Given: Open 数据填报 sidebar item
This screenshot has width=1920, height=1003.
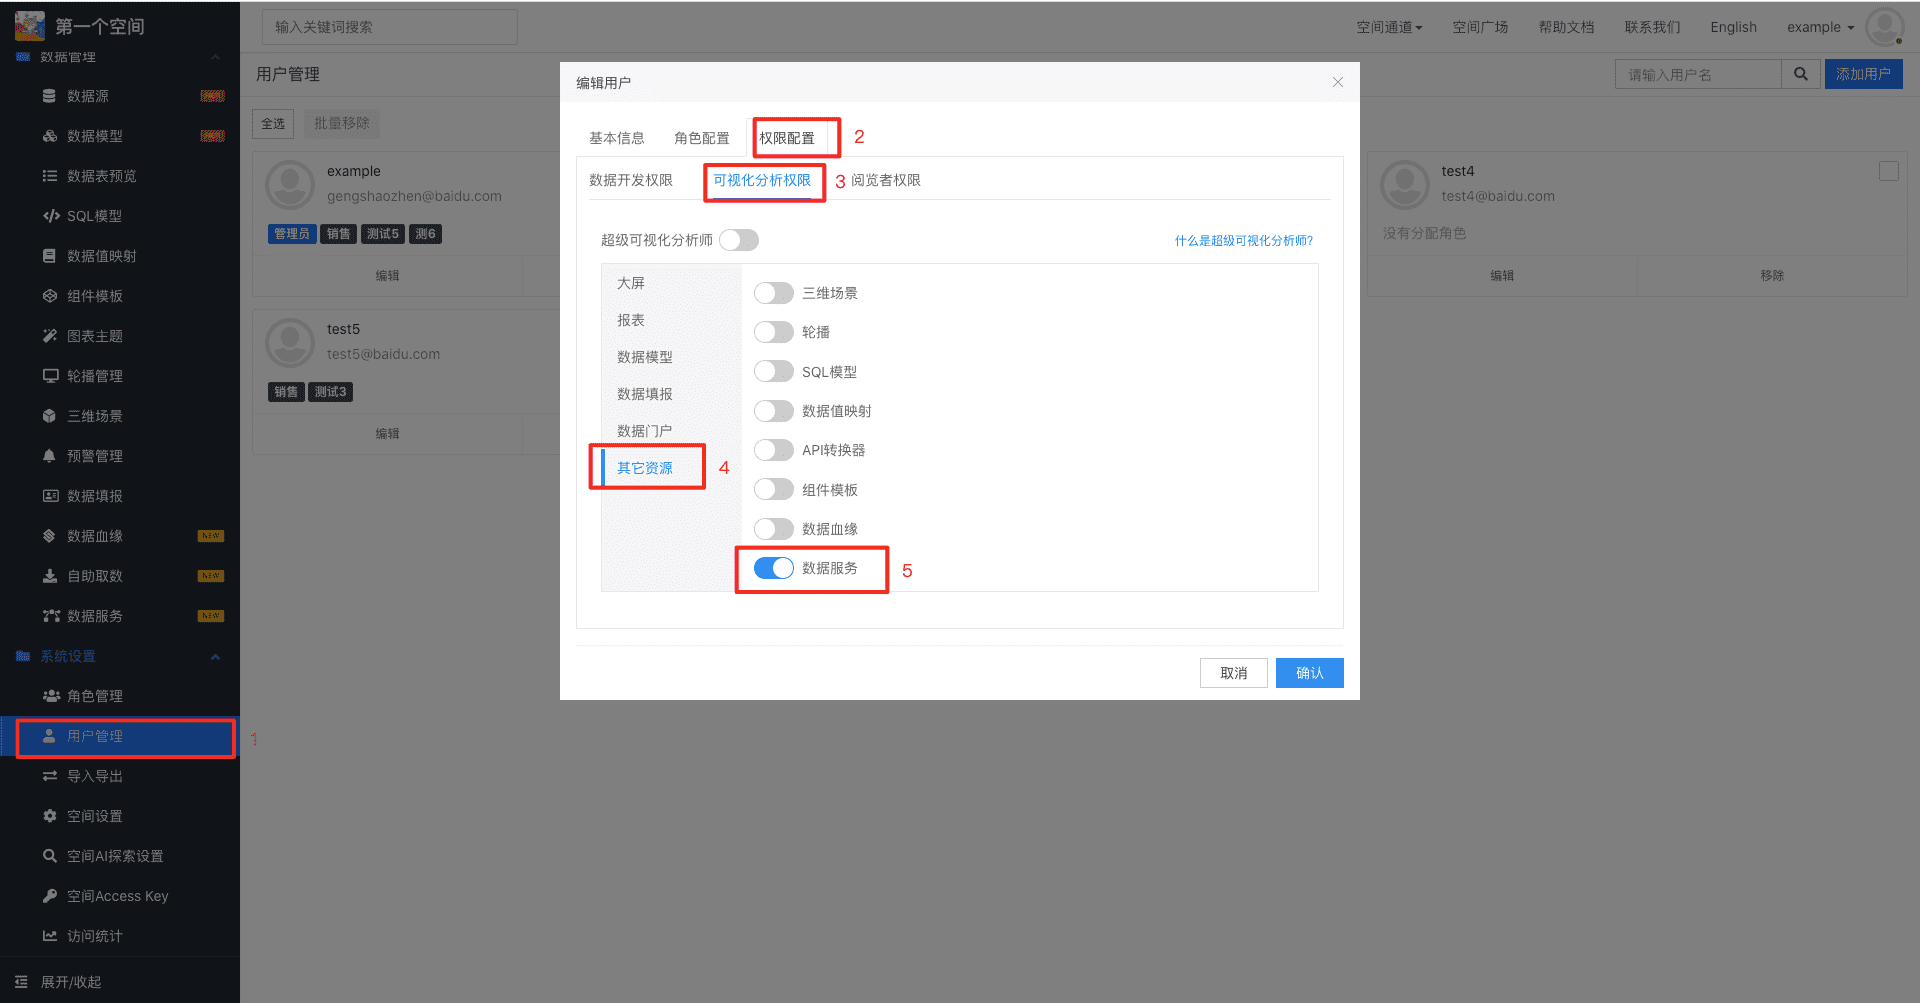Looking at the screenshot, I should tap(95, 496).
